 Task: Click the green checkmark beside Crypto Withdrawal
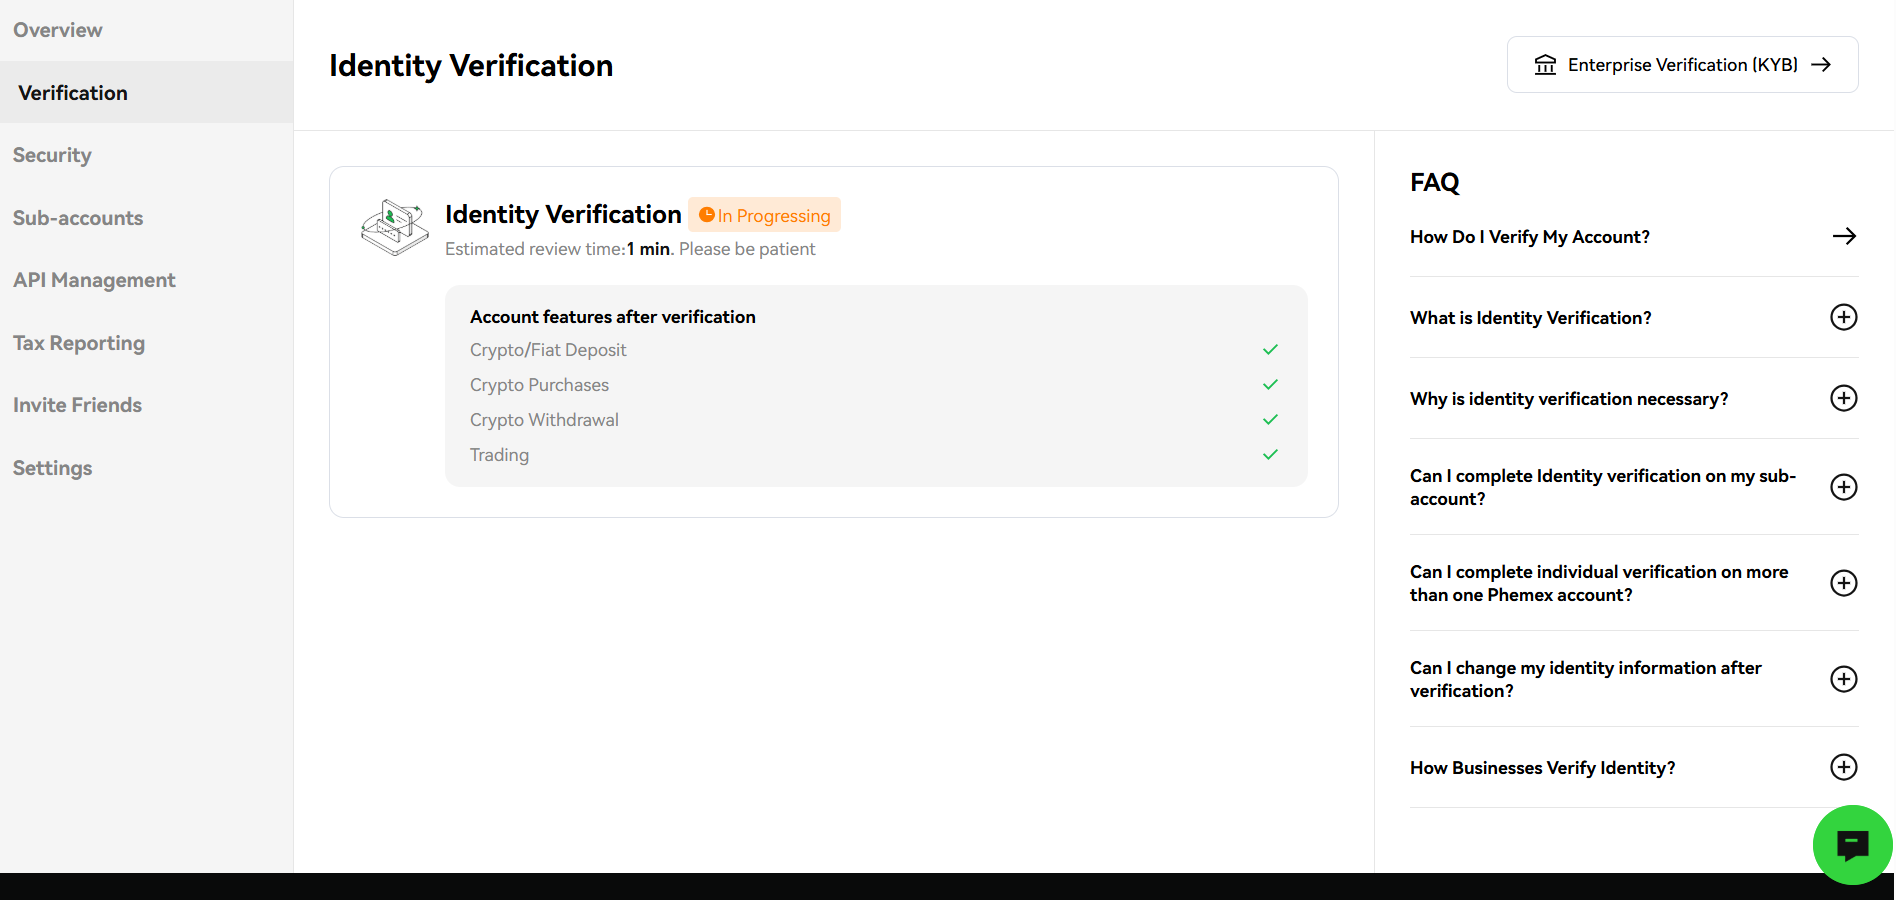coord(1270,419)
